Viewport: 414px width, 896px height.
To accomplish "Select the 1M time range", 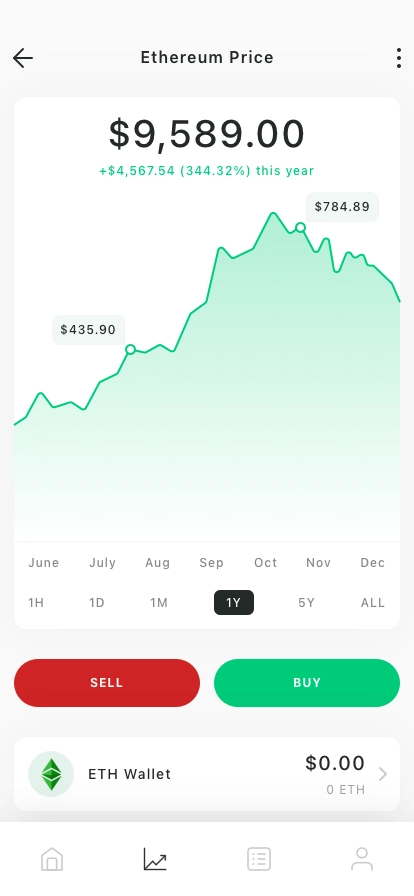I will [159, 603].
